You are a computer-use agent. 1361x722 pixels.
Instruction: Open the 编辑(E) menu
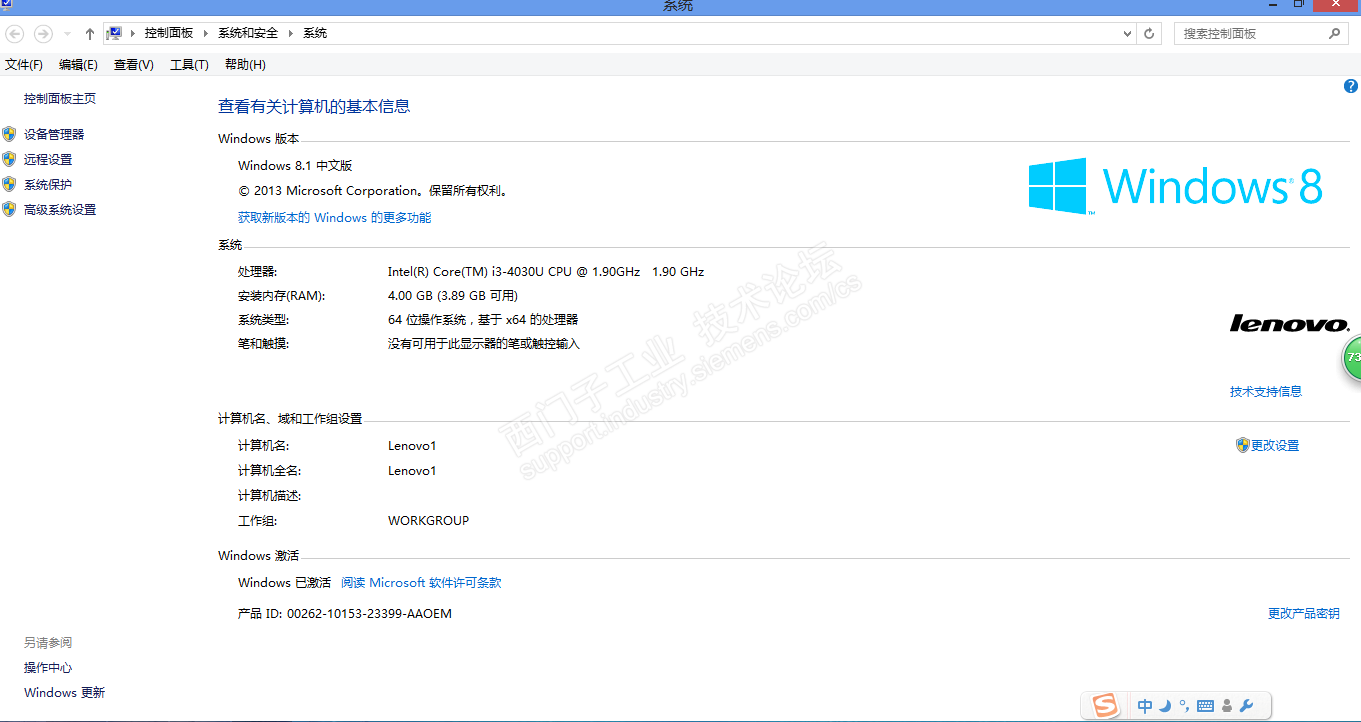click(78, 65)
